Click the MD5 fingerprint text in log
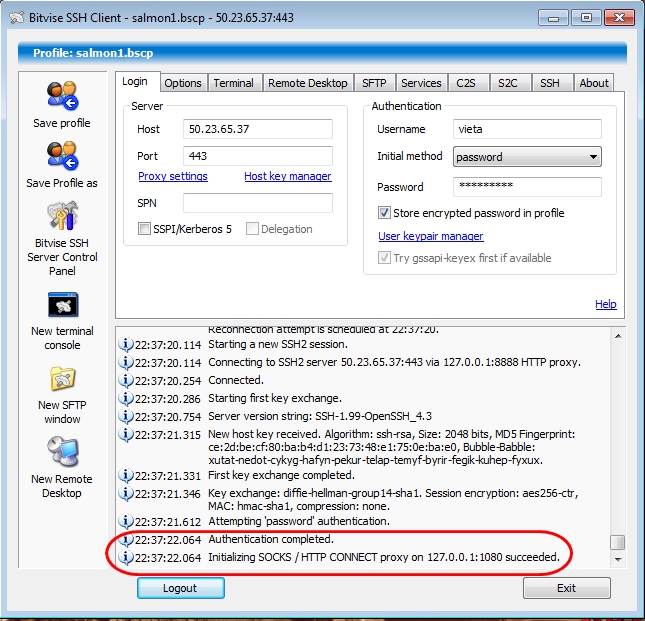The width and height of the screenshot is (645, 621). coord(334,447)
